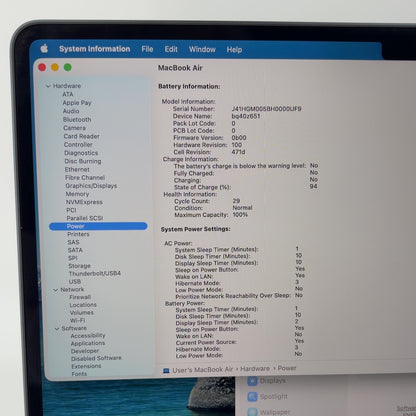Click the Spotlight icon in System Settings
The image size is (416, 416).
[253, 397]
